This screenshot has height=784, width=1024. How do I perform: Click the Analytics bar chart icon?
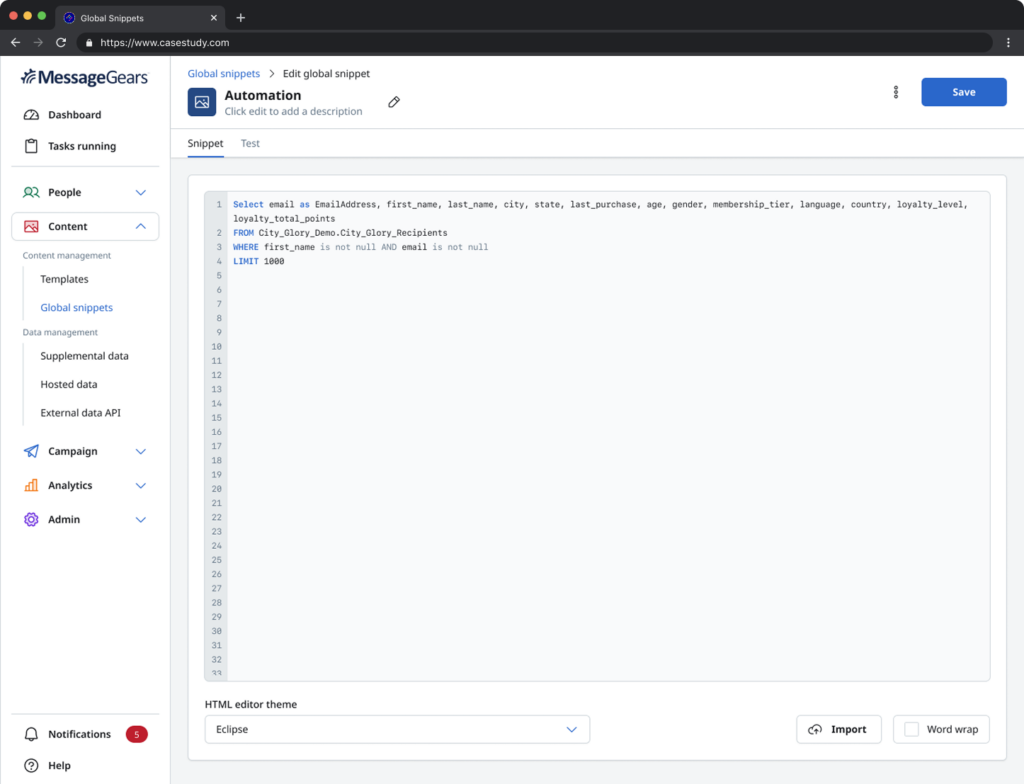coord(31,485)
